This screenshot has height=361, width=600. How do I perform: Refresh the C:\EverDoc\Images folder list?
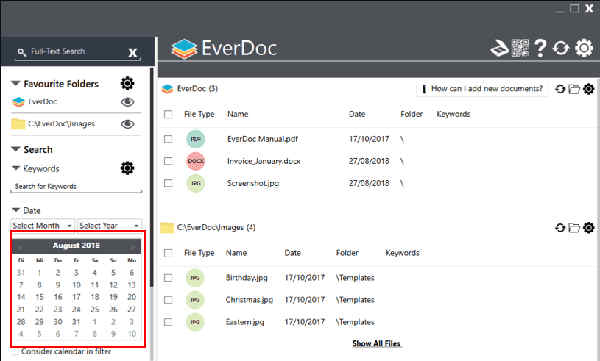(560, 228)
